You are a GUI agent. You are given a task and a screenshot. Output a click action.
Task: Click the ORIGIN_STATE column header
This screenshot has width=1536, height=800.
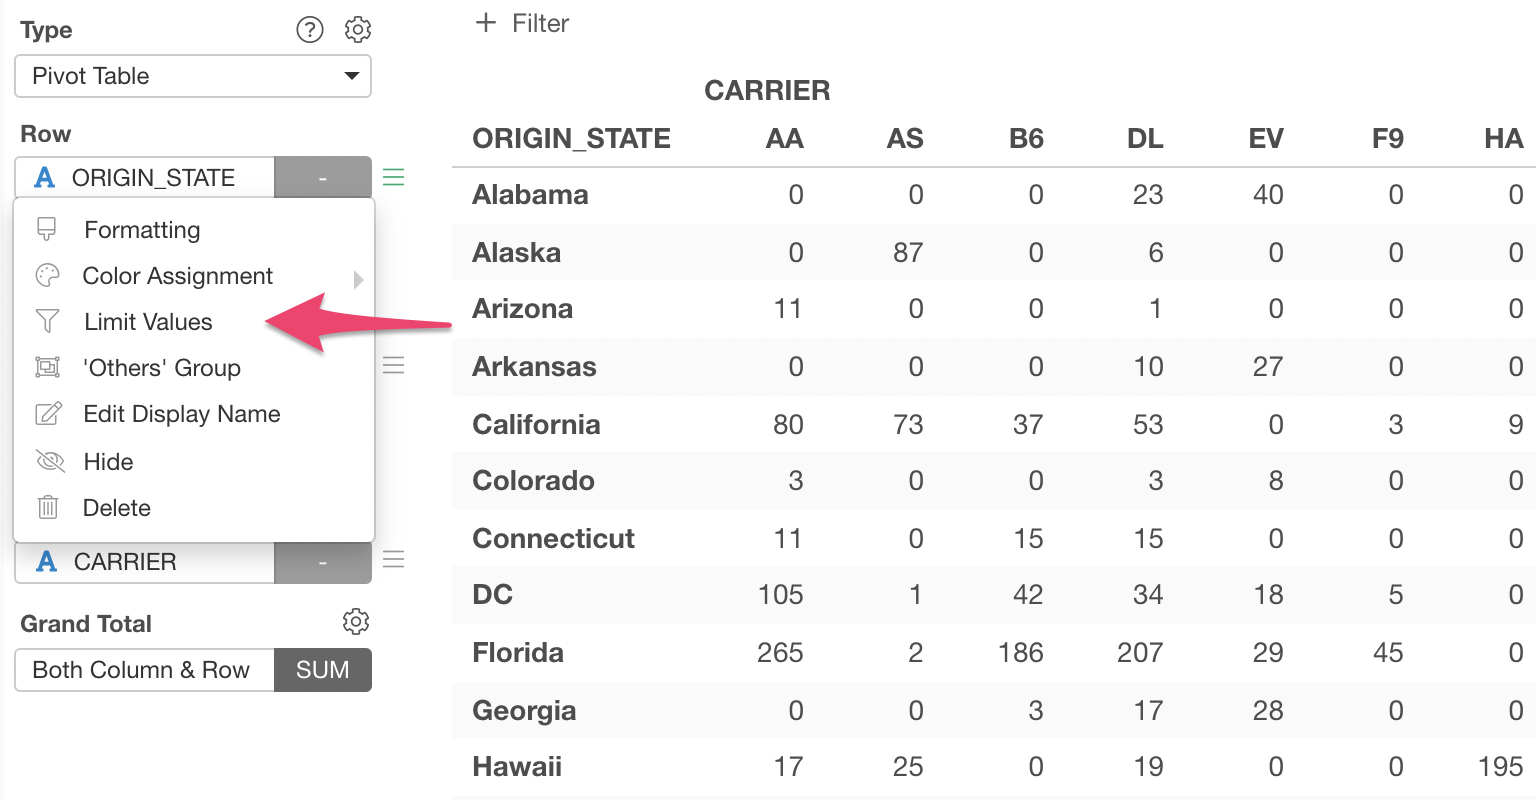tap(571, 138)
